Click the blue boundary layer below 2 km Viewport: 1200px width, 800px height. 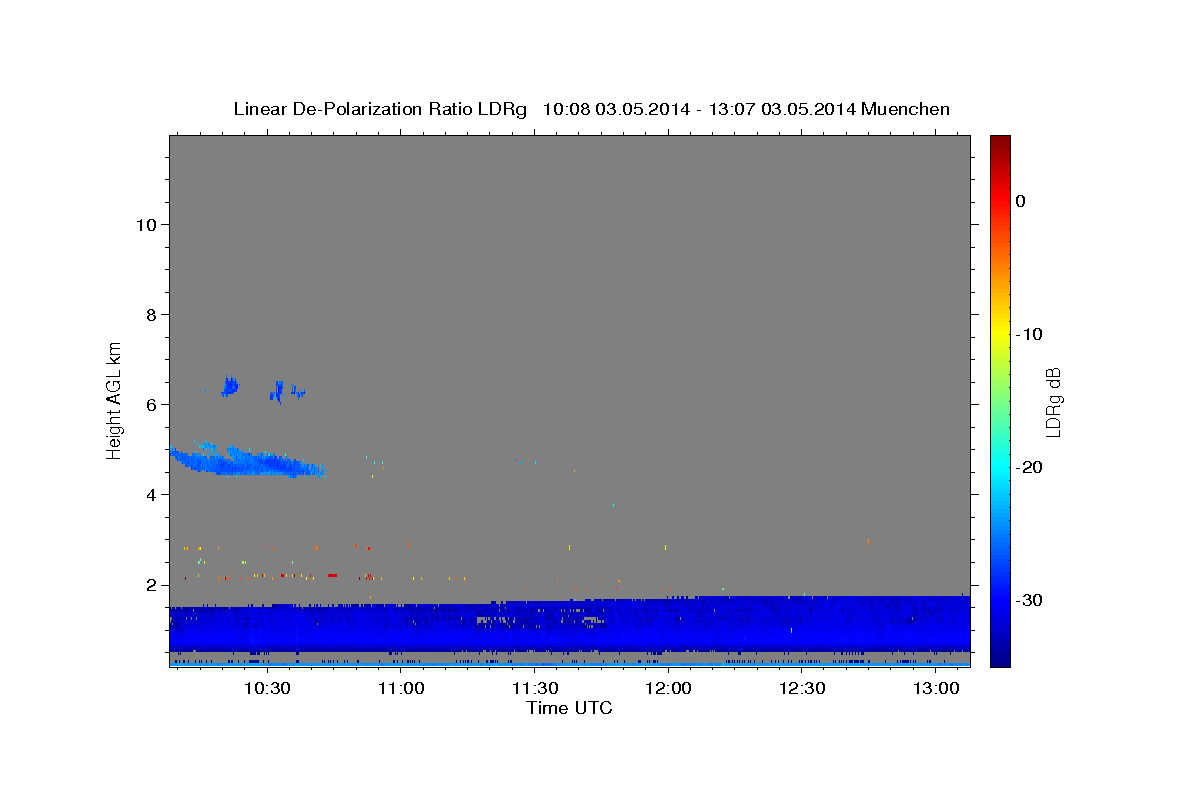[569, 625]
